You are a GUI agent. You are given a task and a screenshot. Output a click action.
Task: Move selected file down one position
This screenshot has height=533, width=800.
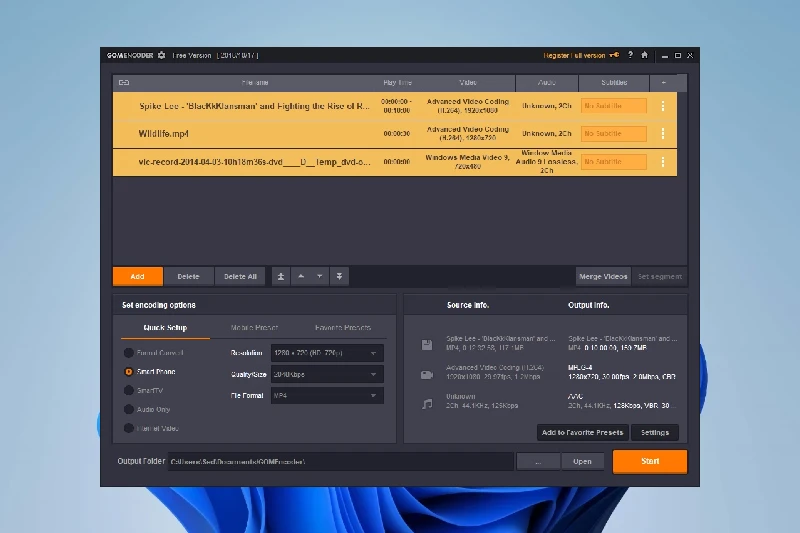(319, 276)
